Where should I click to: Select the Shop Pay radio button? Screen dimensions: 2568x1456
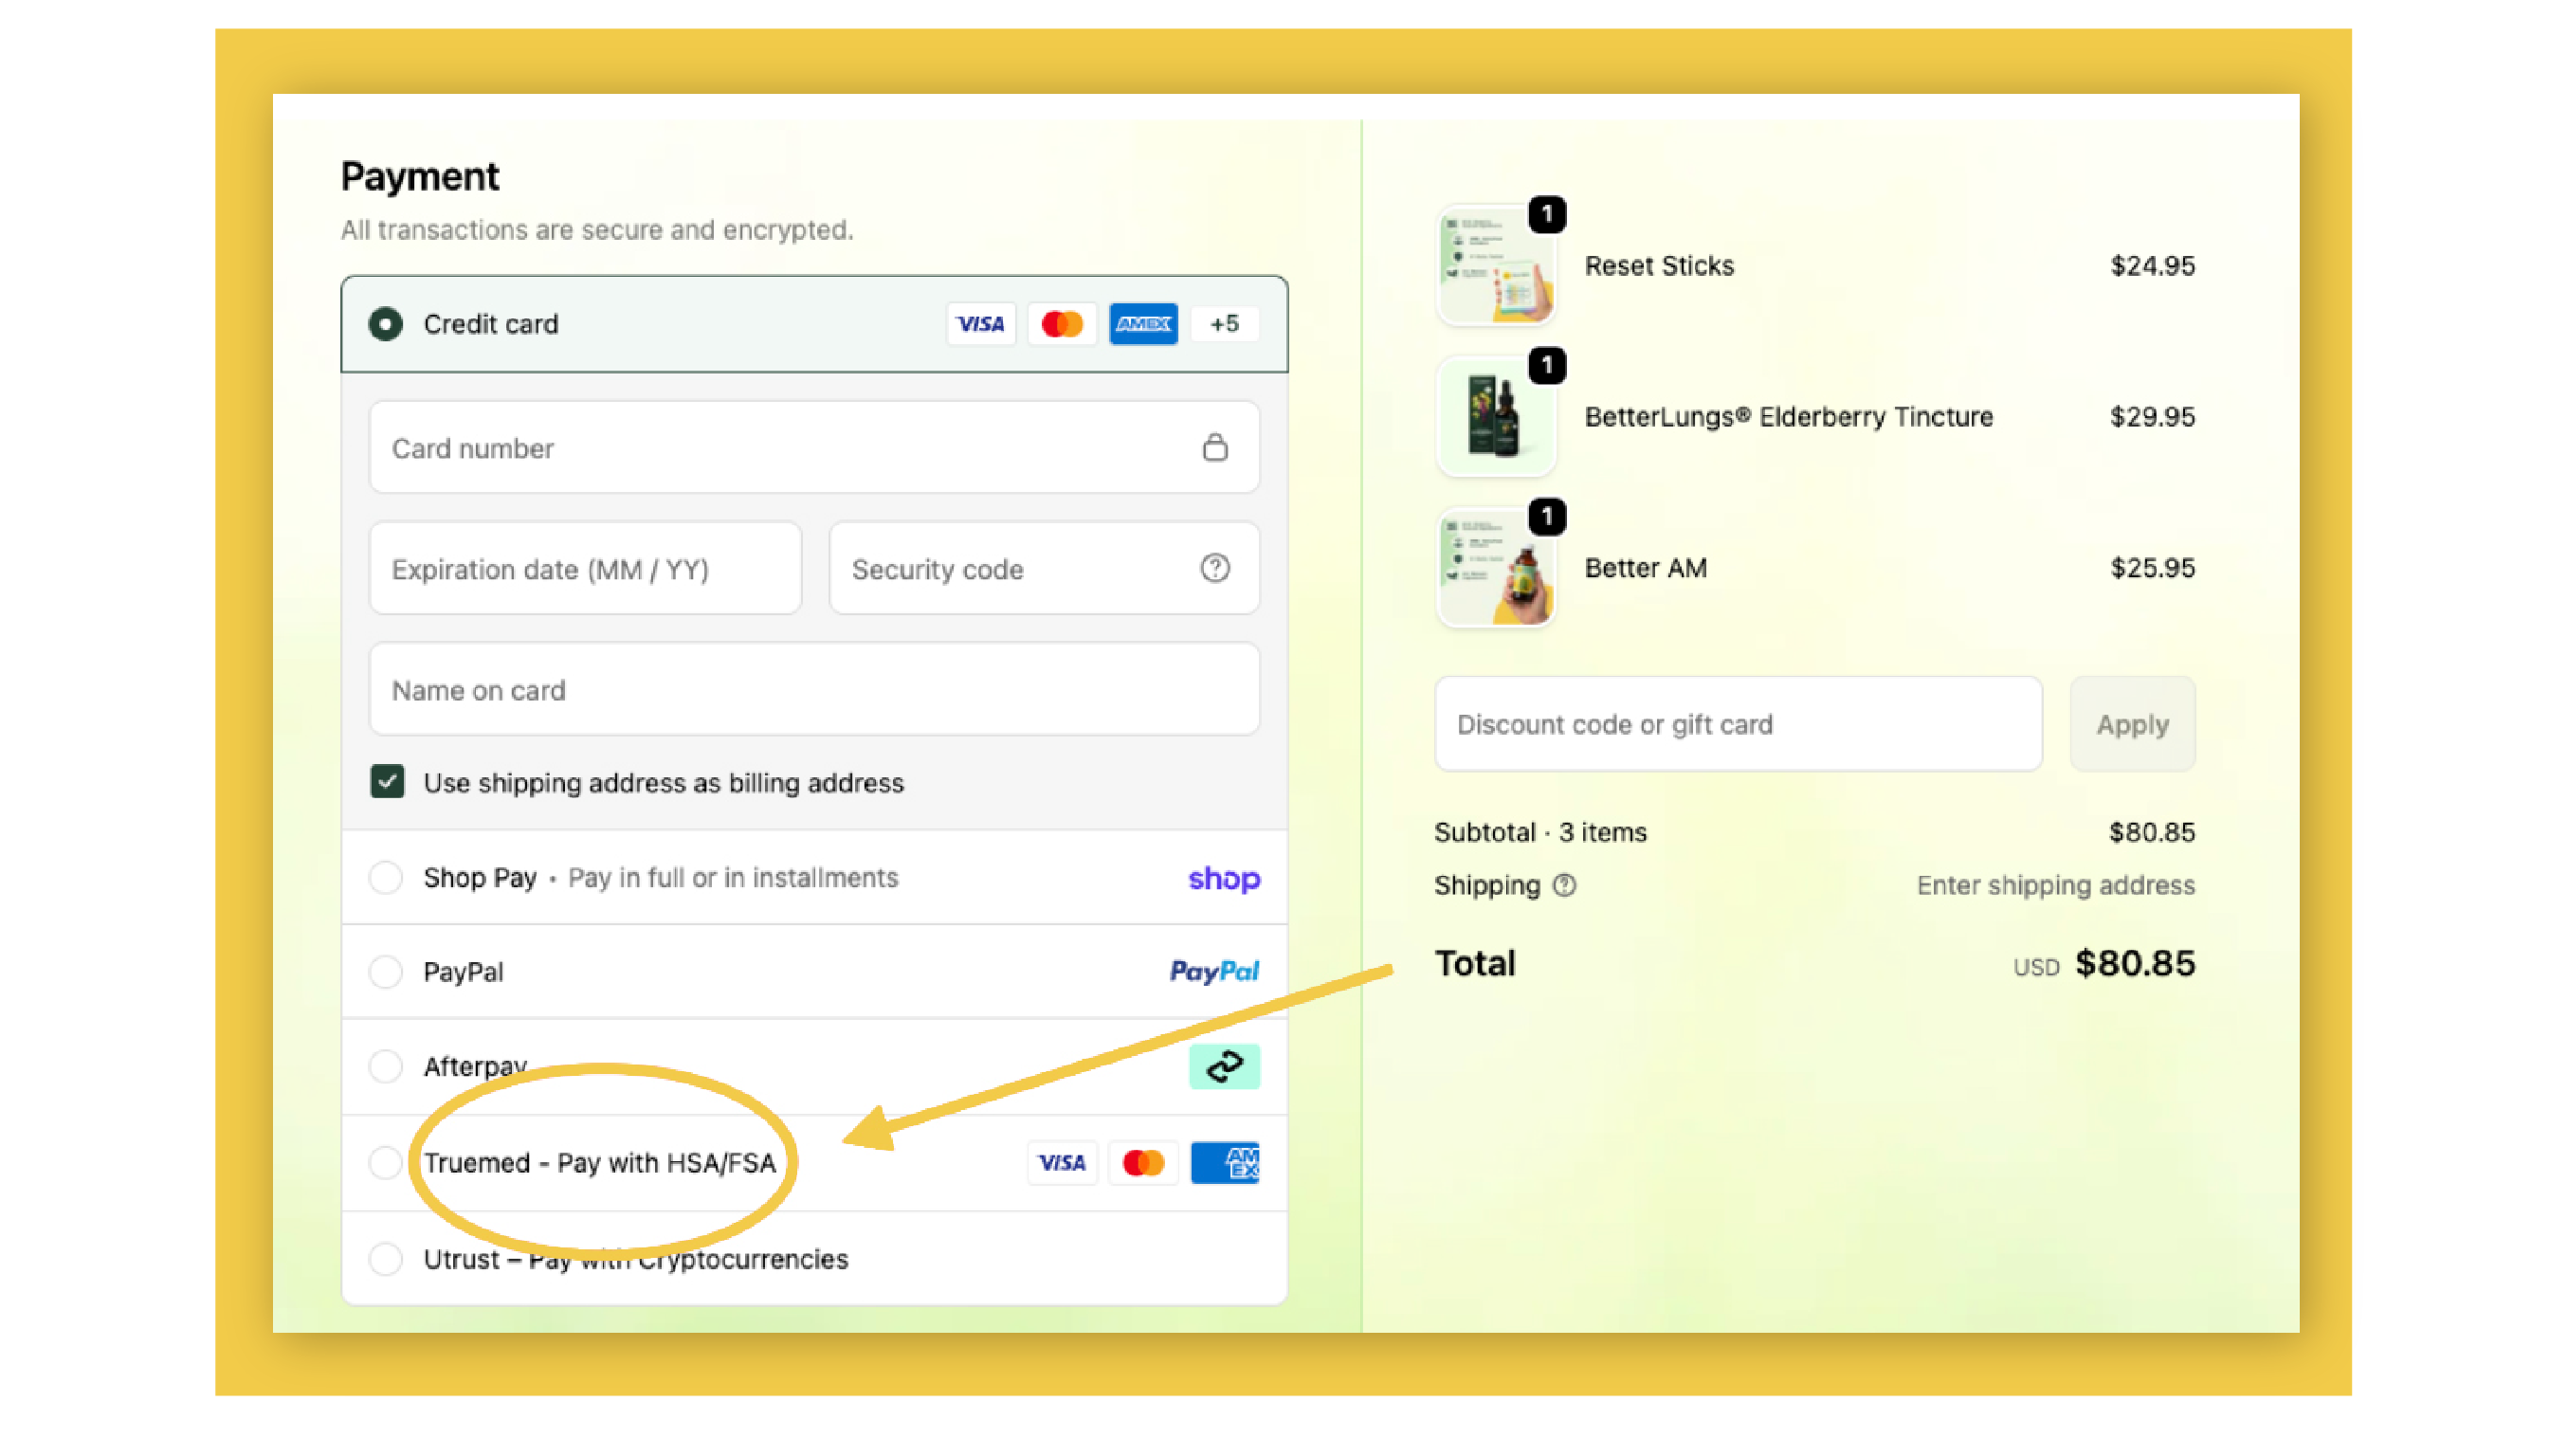point(385,877)
